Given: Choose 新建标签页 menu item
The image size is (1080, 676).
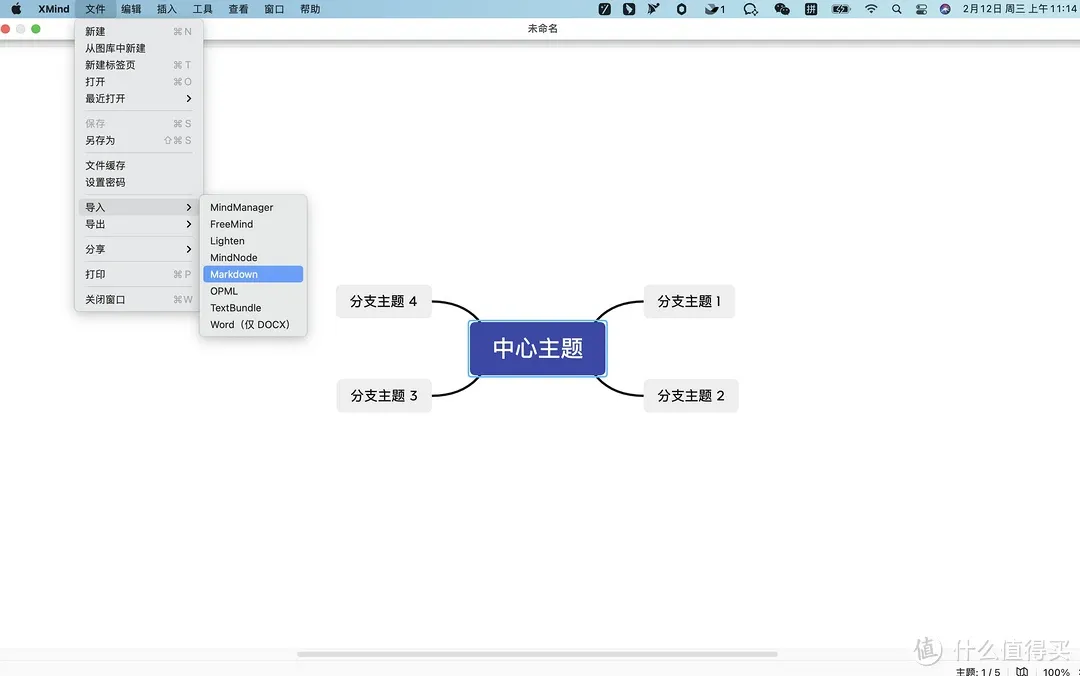Looking at the screenshot, I should coord(138,65).
